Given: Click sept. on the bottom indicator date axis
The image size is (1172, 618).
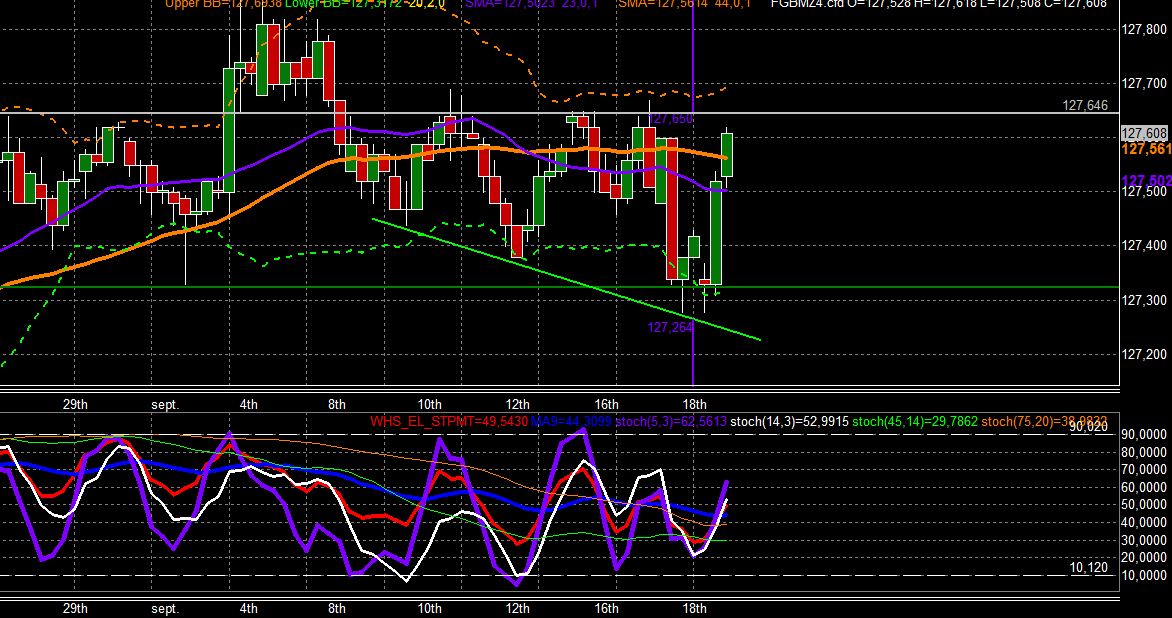Looking at the screenshot, I should pyautogui.click(x=165, y=608).
